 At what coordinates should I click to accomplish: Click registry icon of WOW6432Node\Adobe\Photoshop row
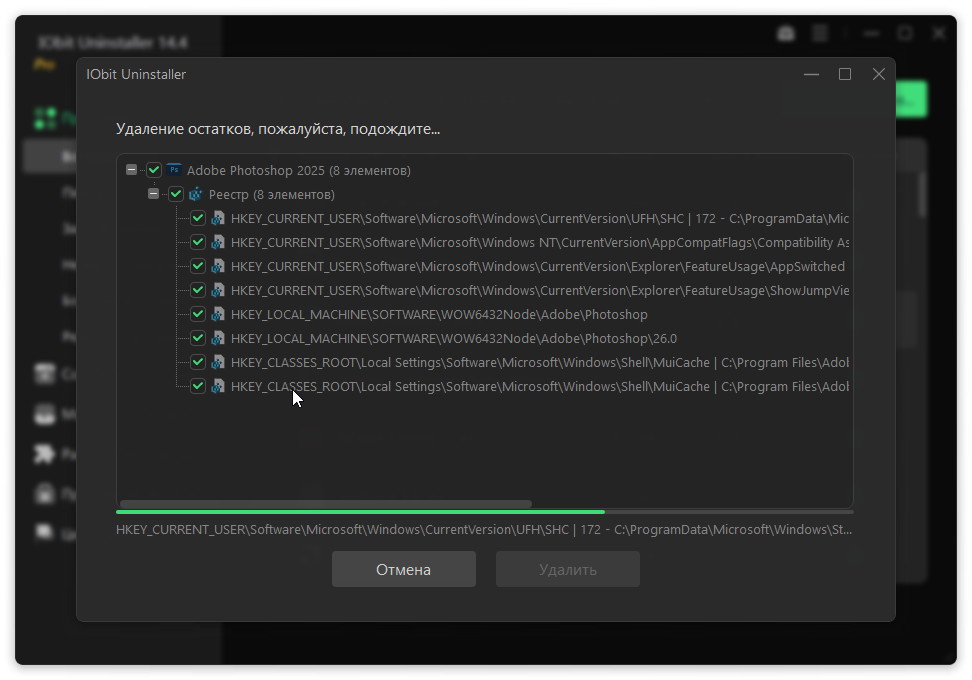pos(218,314)
